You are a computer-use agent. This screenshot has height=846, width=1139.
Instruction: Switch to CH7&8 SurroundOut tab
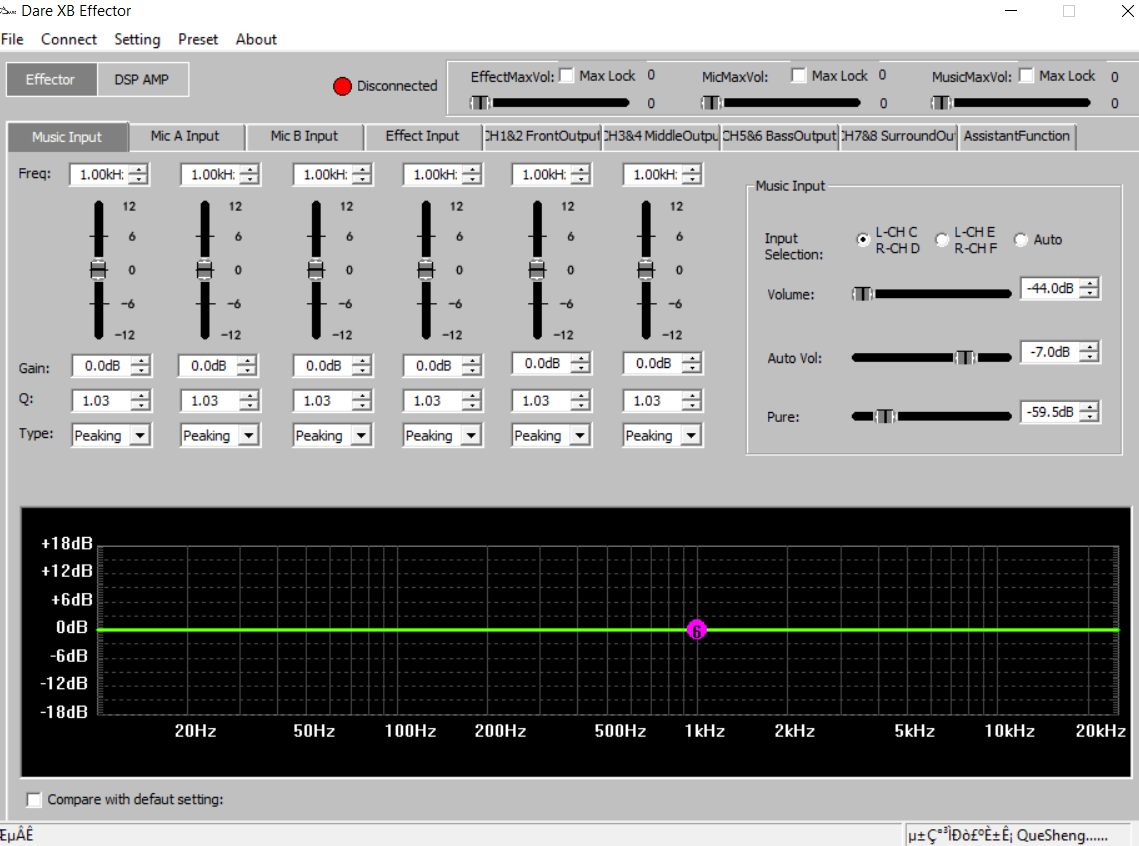point(898,137)
